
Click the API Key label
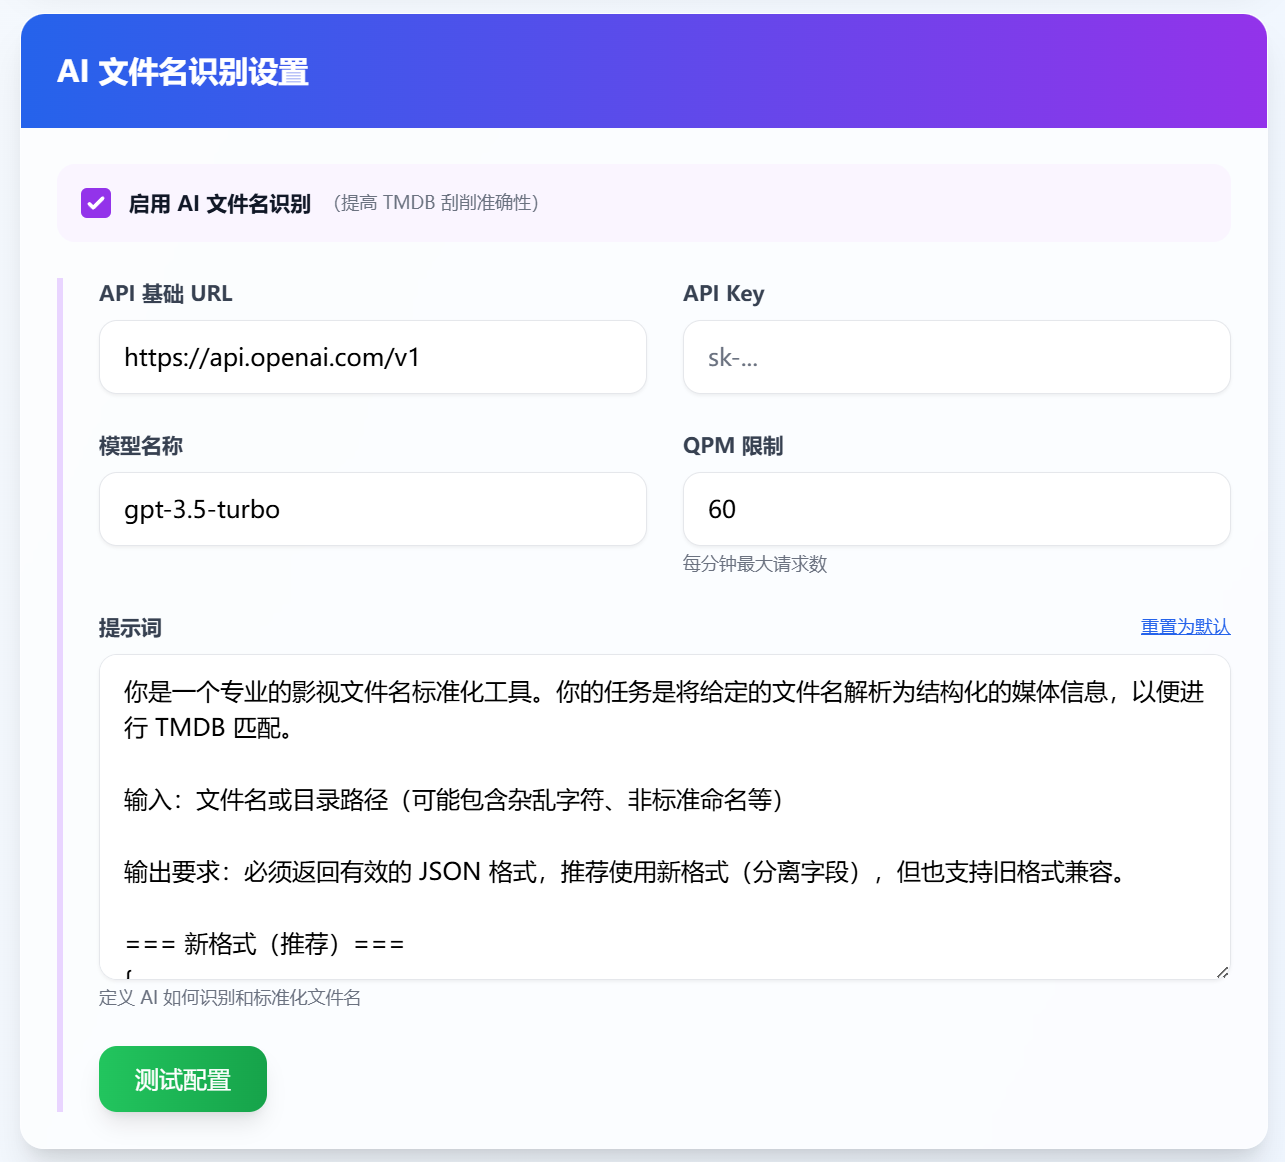click(723, 294)
